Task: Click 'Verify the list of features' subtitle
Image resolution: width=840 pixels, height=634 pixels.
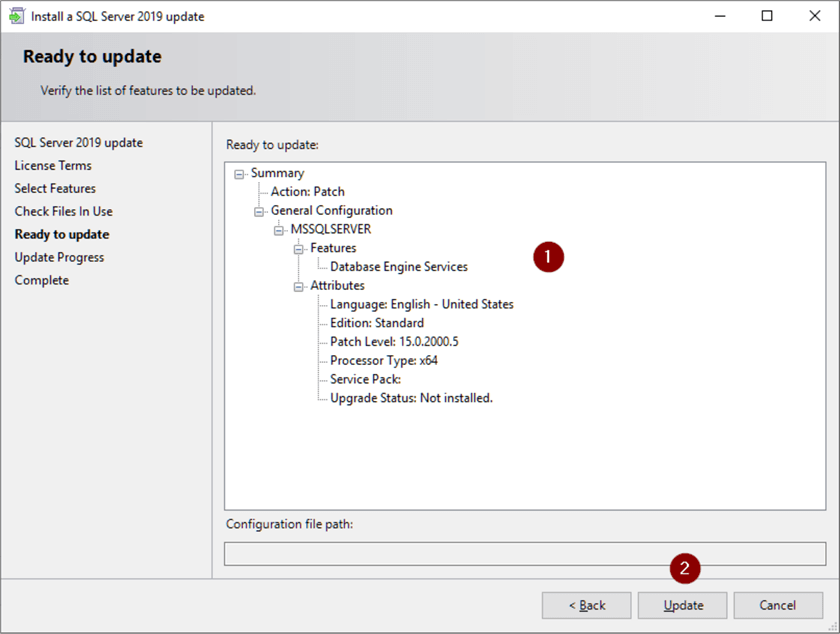Action: tap(148, 91)
